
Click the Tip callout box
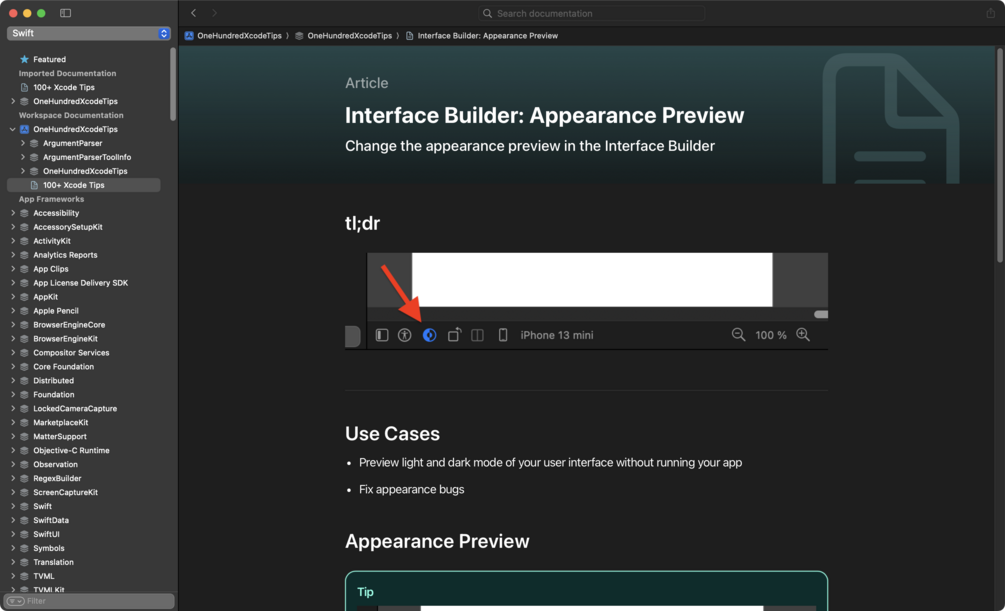586,591
